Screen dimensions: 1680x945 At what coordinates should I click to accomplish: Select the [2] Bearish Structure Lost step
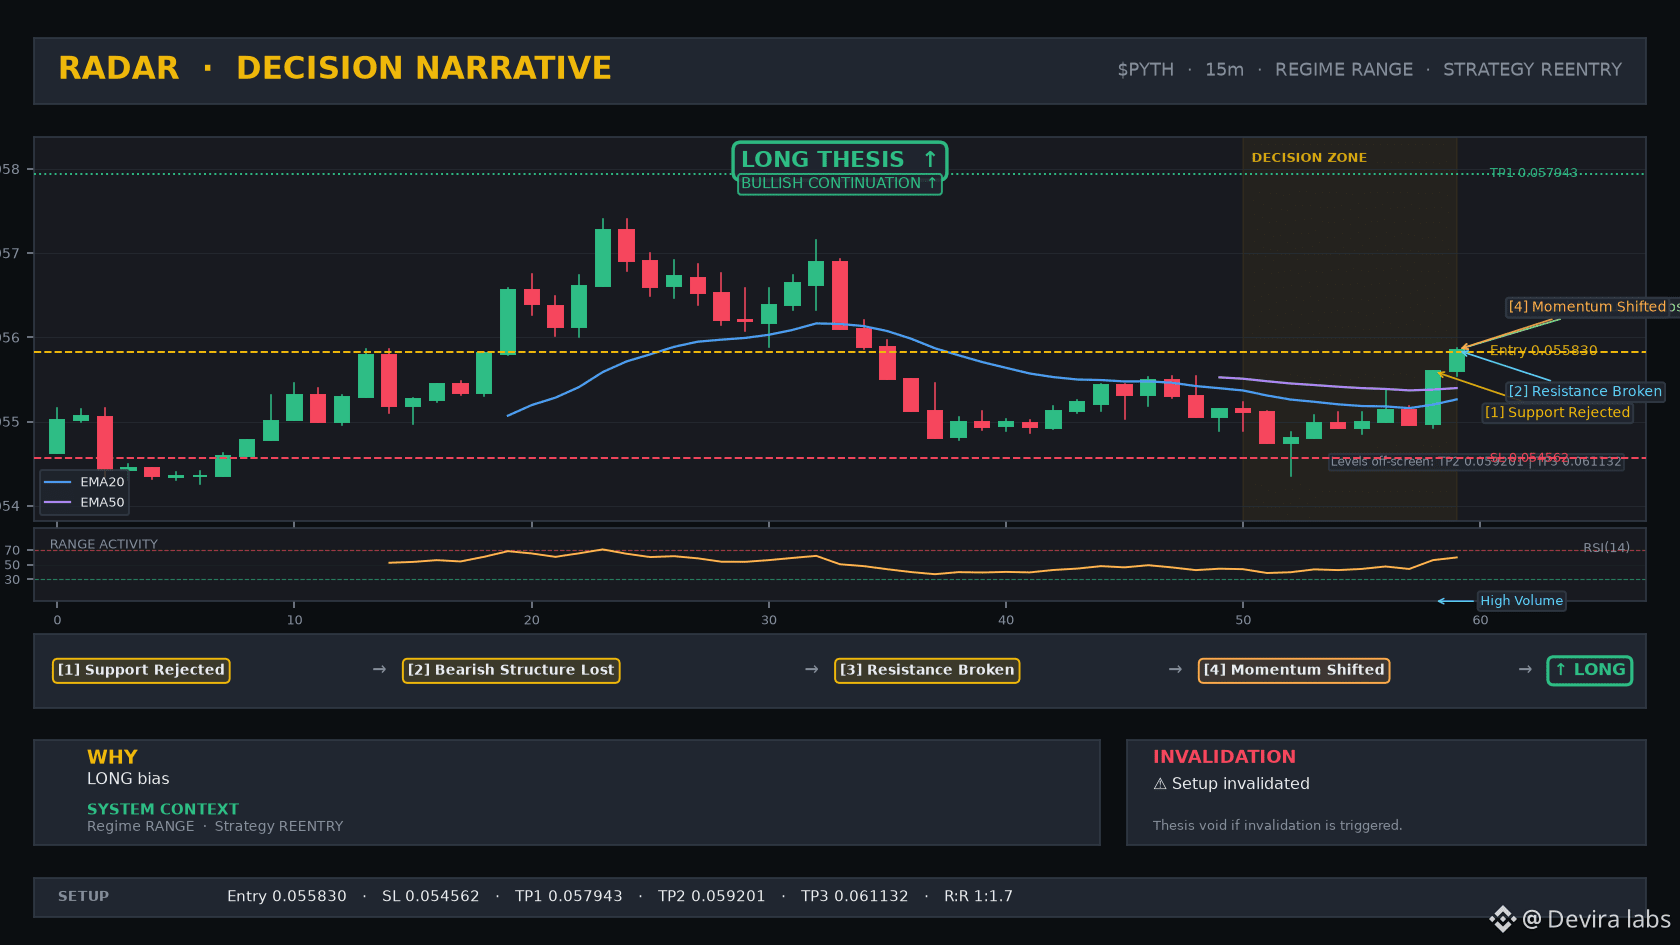tap(511, 670)
